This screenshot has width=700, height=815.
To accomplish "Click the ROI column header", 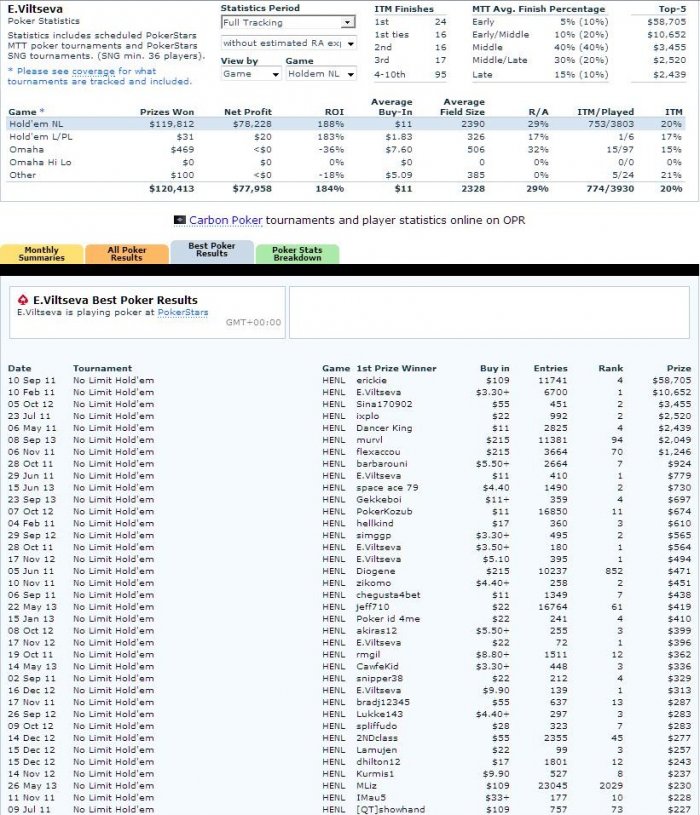I will [335, 112].
